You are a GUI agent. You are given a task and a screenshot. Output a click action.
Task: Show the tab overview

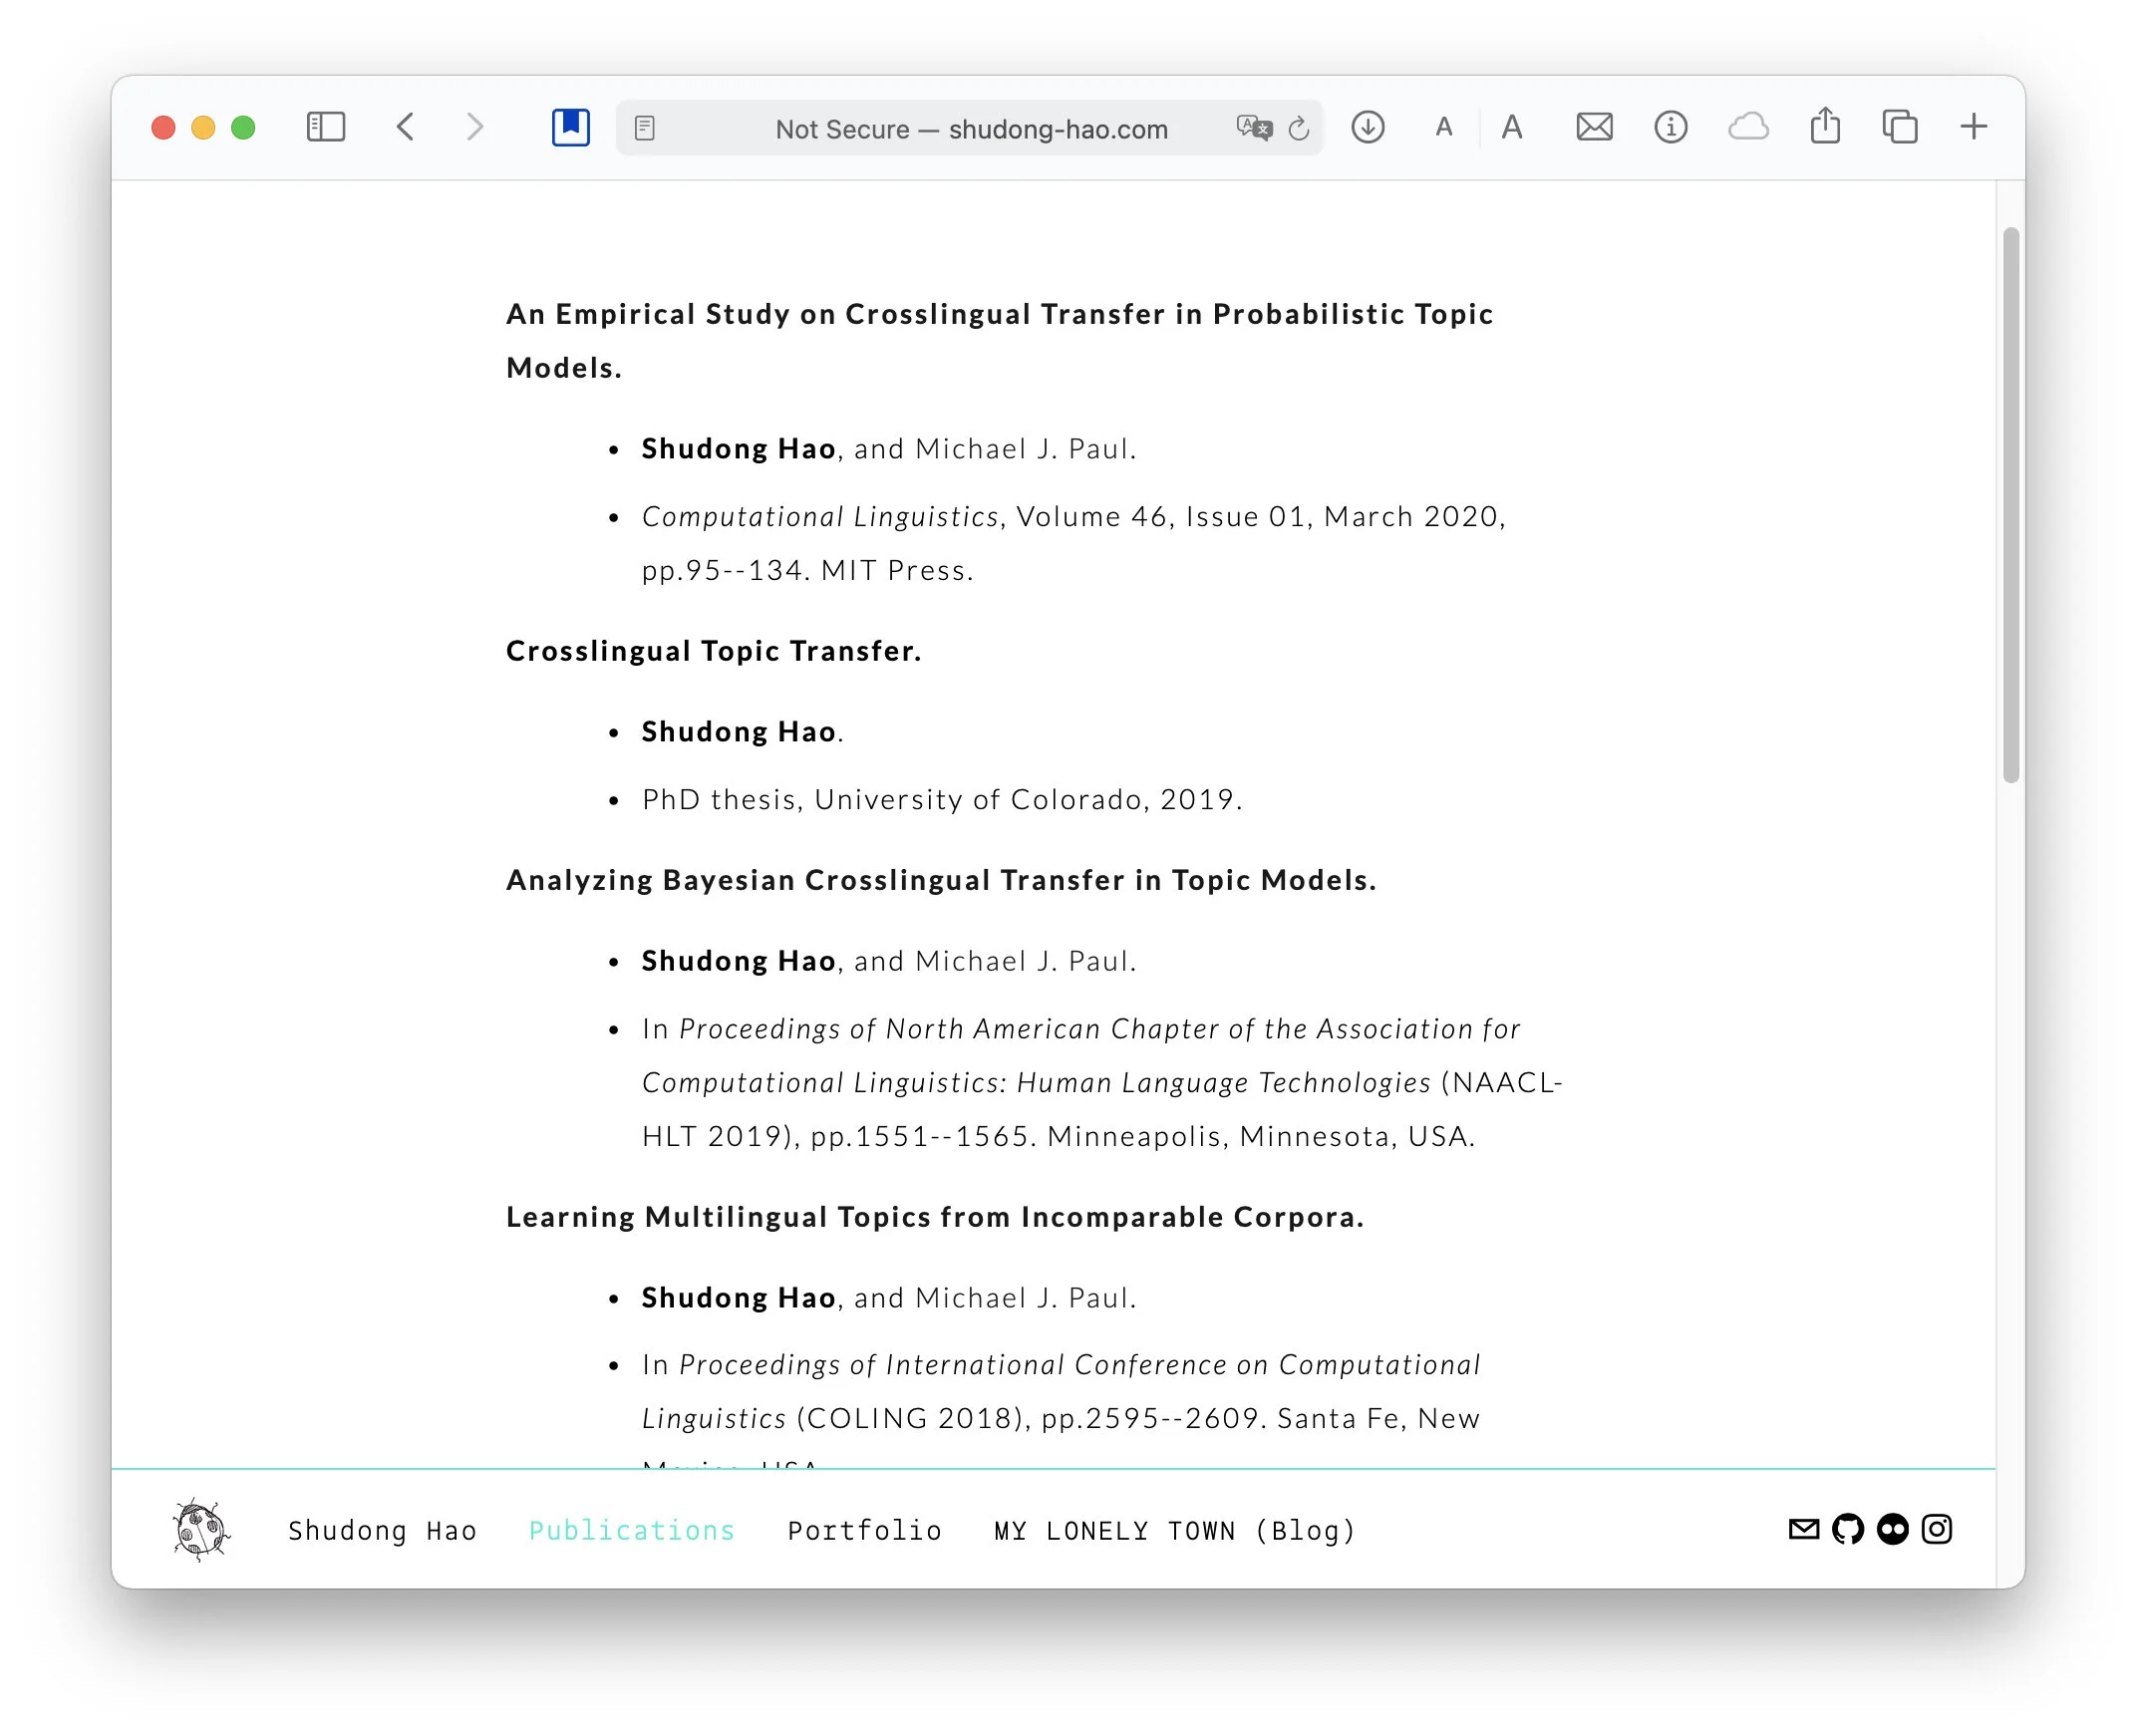(x=1899, y=127)
